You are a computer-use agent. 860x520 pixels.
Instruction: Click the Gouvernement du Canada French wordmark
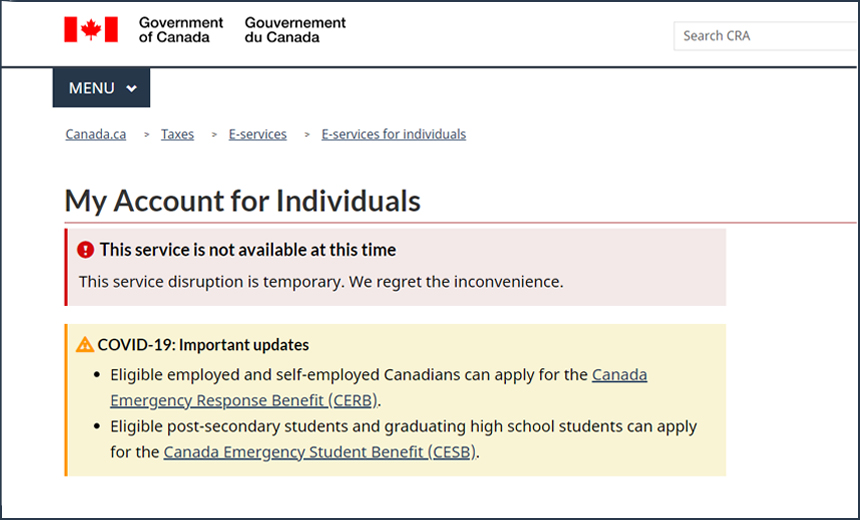(x=295, y=30)
